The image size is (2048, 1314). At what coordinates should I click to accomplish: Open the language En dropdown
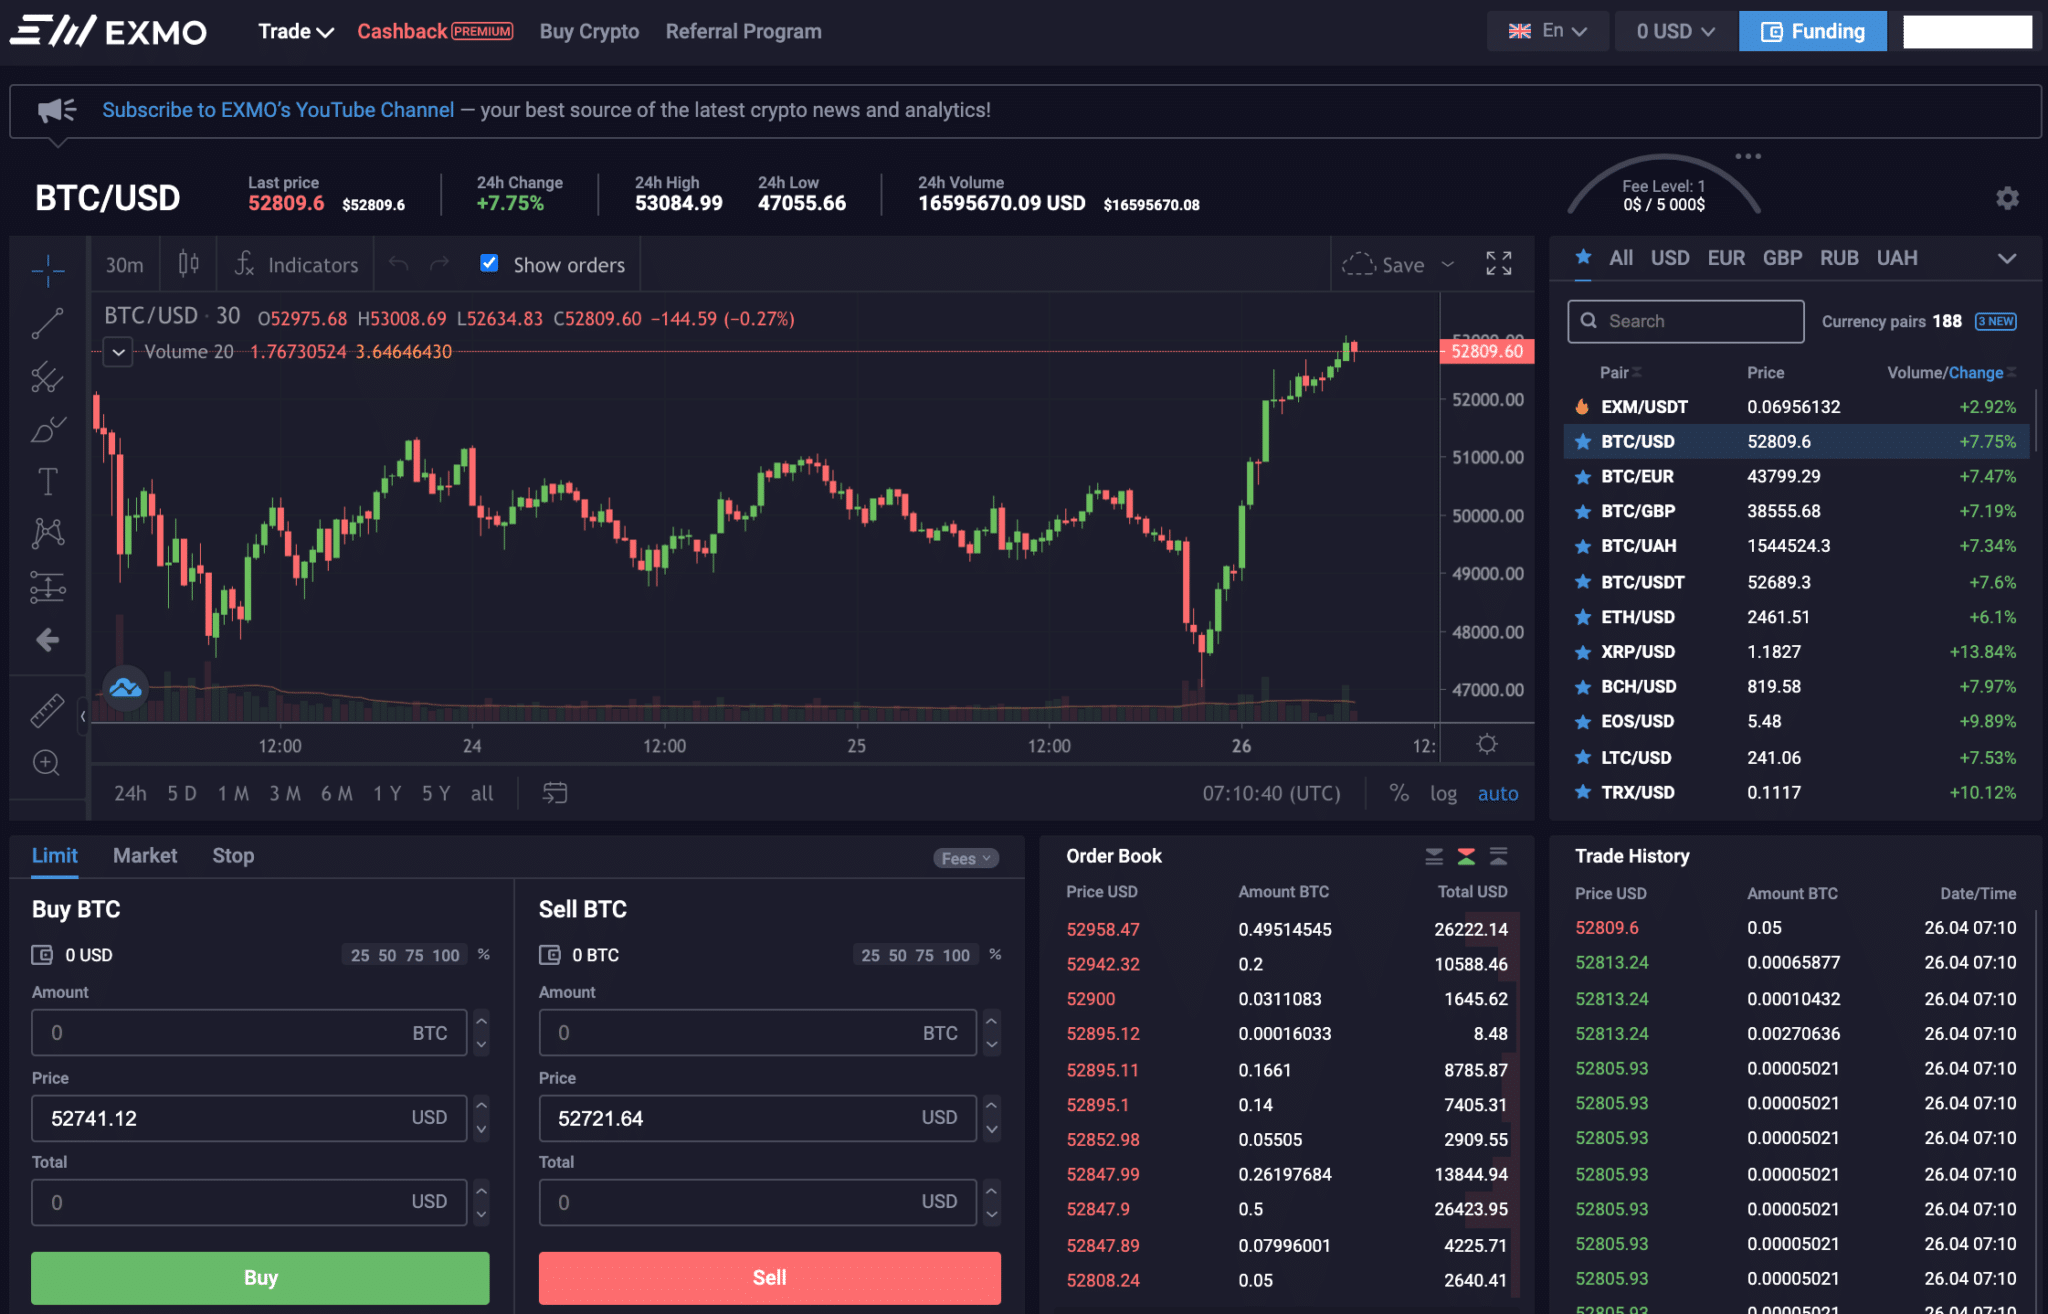click(1548, 31)
